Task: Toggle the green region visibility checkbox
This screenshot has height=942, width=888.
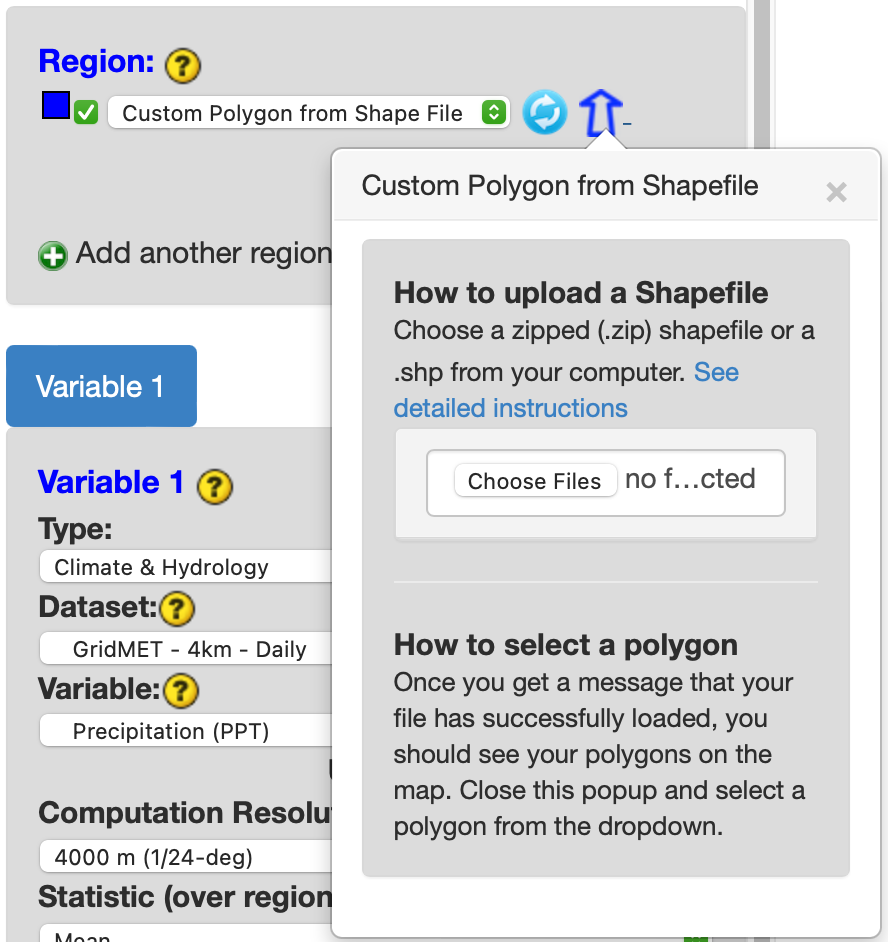Action: coord(86,113)
